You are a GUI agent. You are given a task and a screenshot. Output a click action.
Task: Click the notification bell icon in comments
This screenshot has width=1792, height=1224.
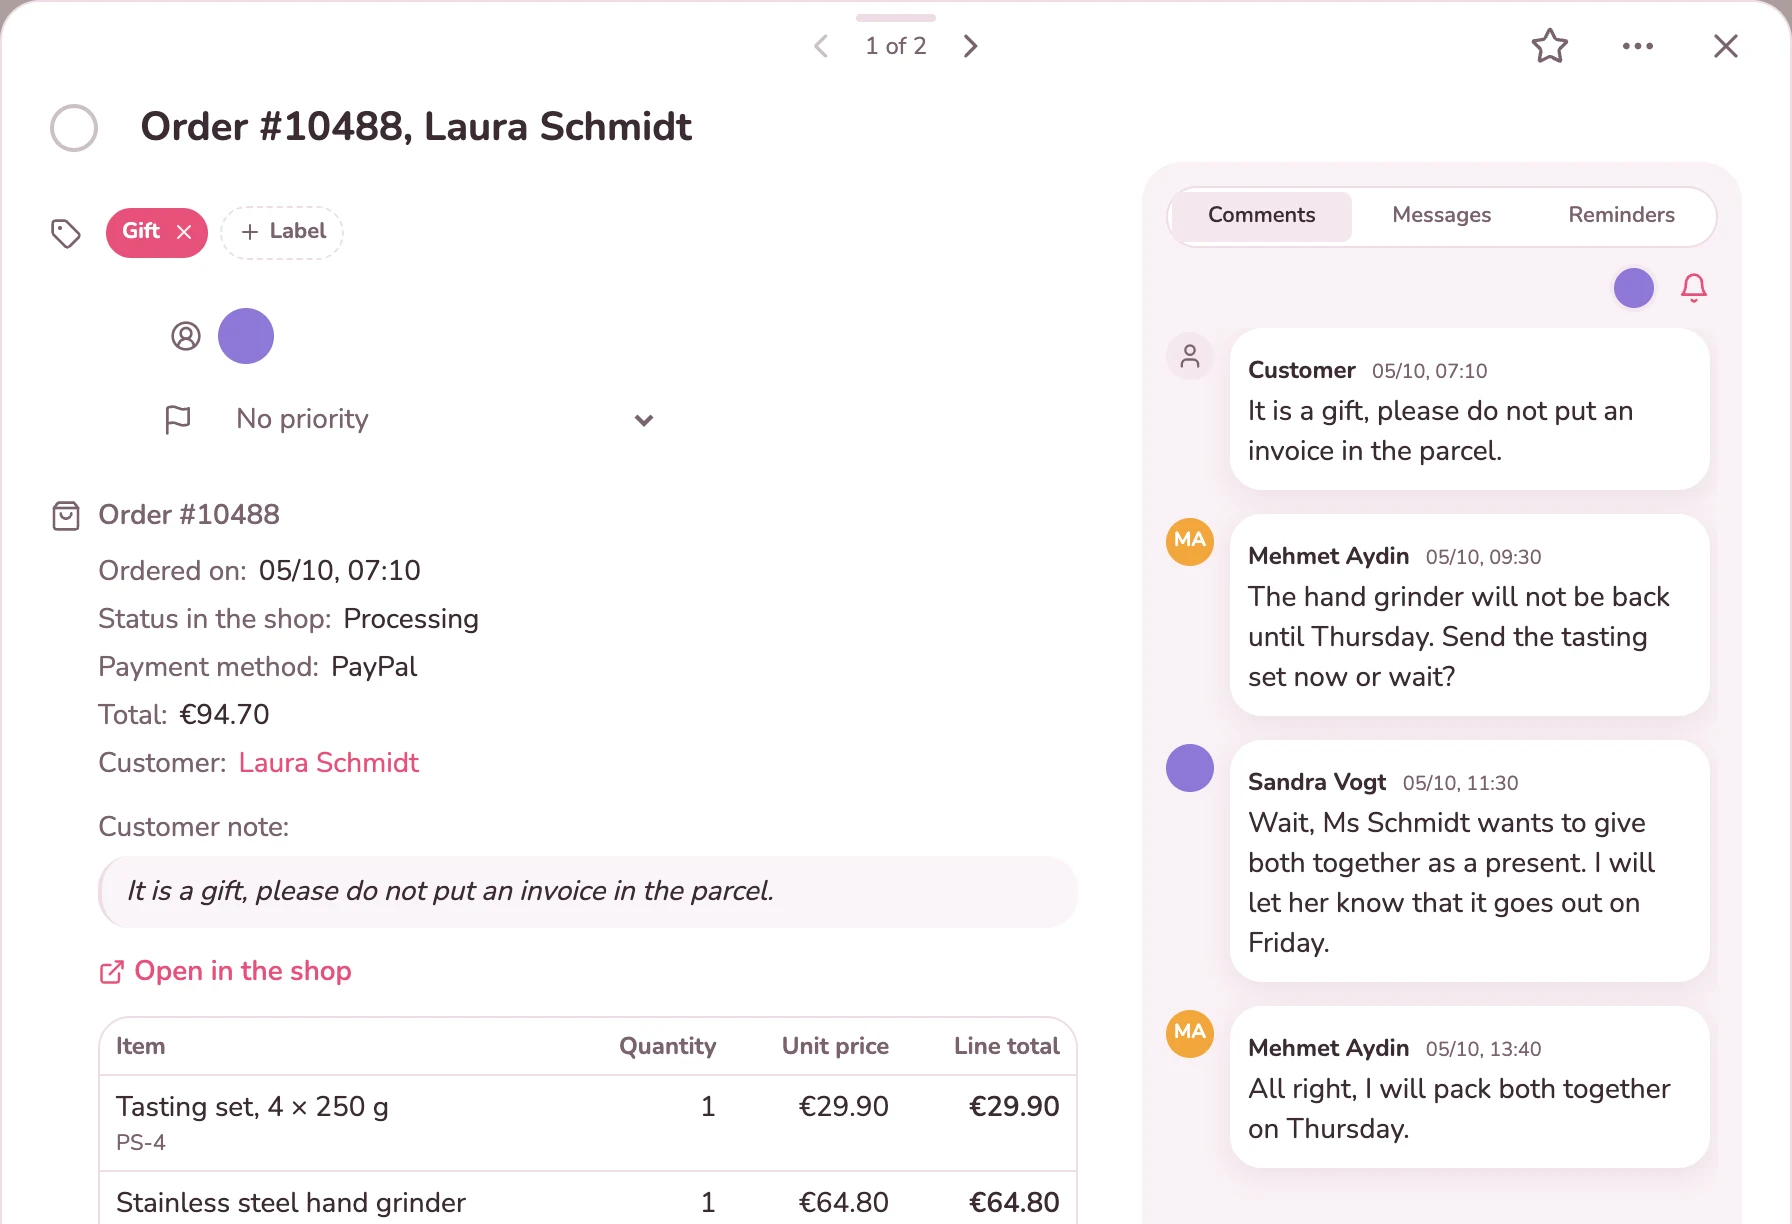(x=1693, y=288)
